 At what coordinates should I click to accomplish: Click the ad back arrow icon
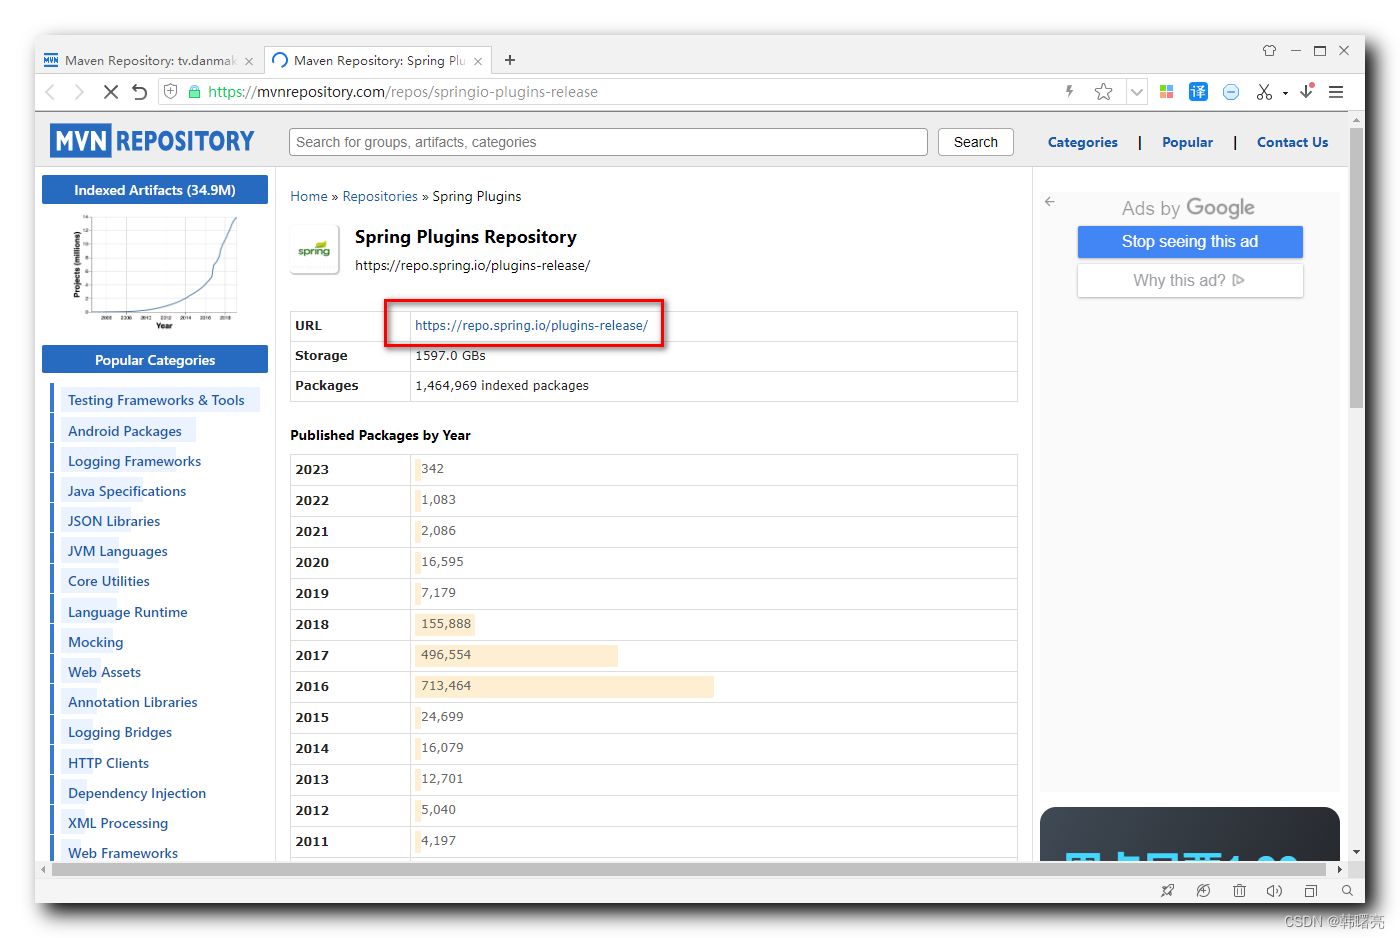click(1050, 201)
